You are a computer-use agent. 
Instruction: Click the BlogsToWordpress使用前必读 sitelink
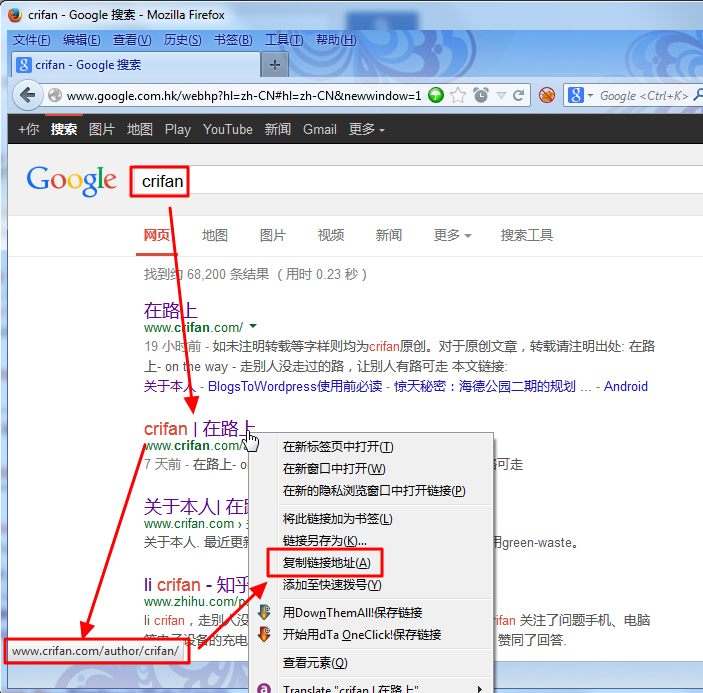click(x=295, y=386)
